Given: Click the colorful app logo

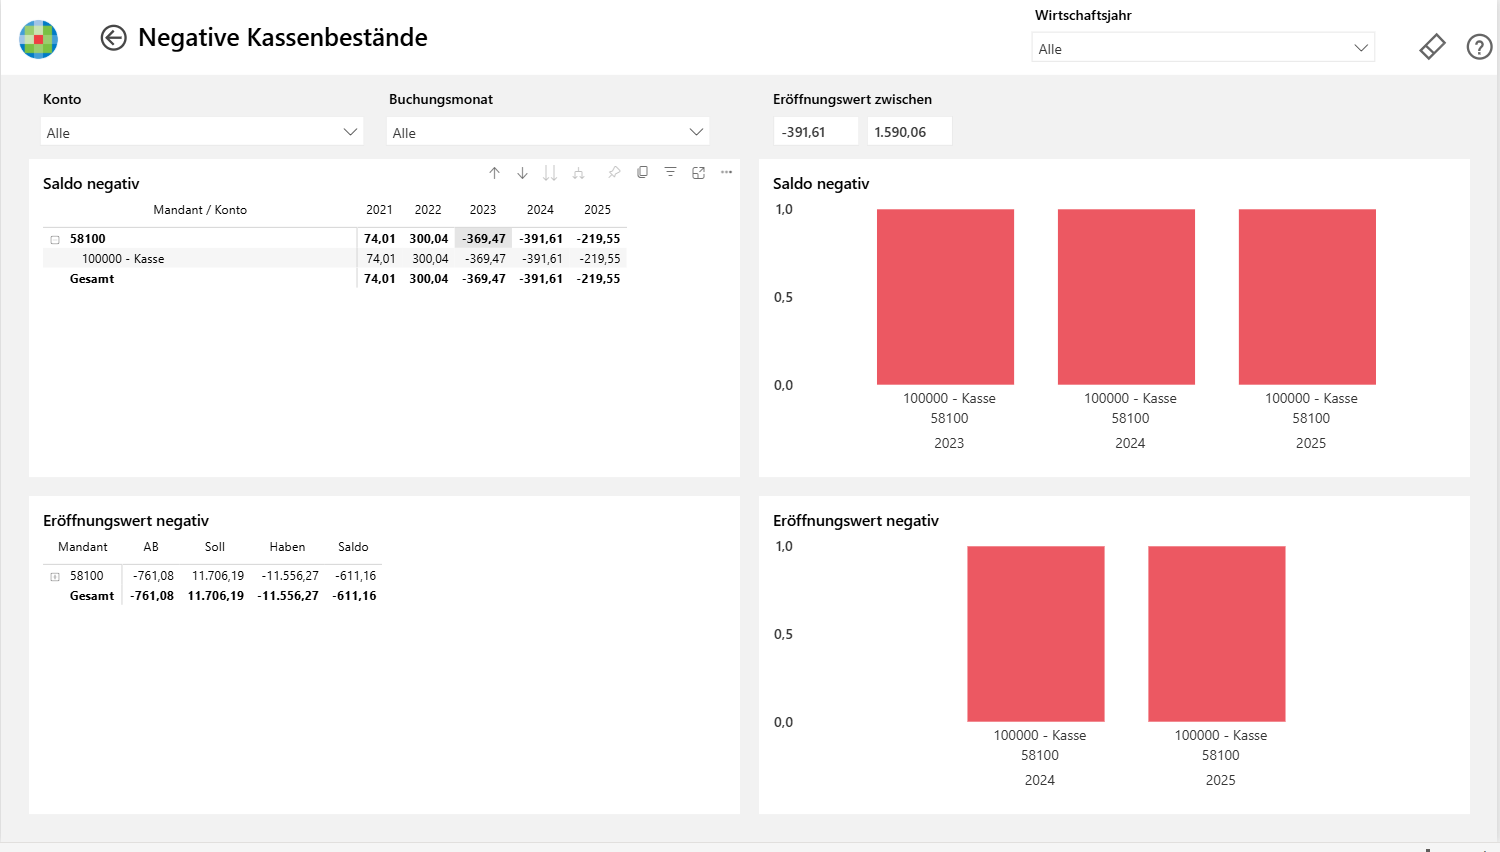Looking at the screenshot, I should pyautogui.click(x=38, y=39).
